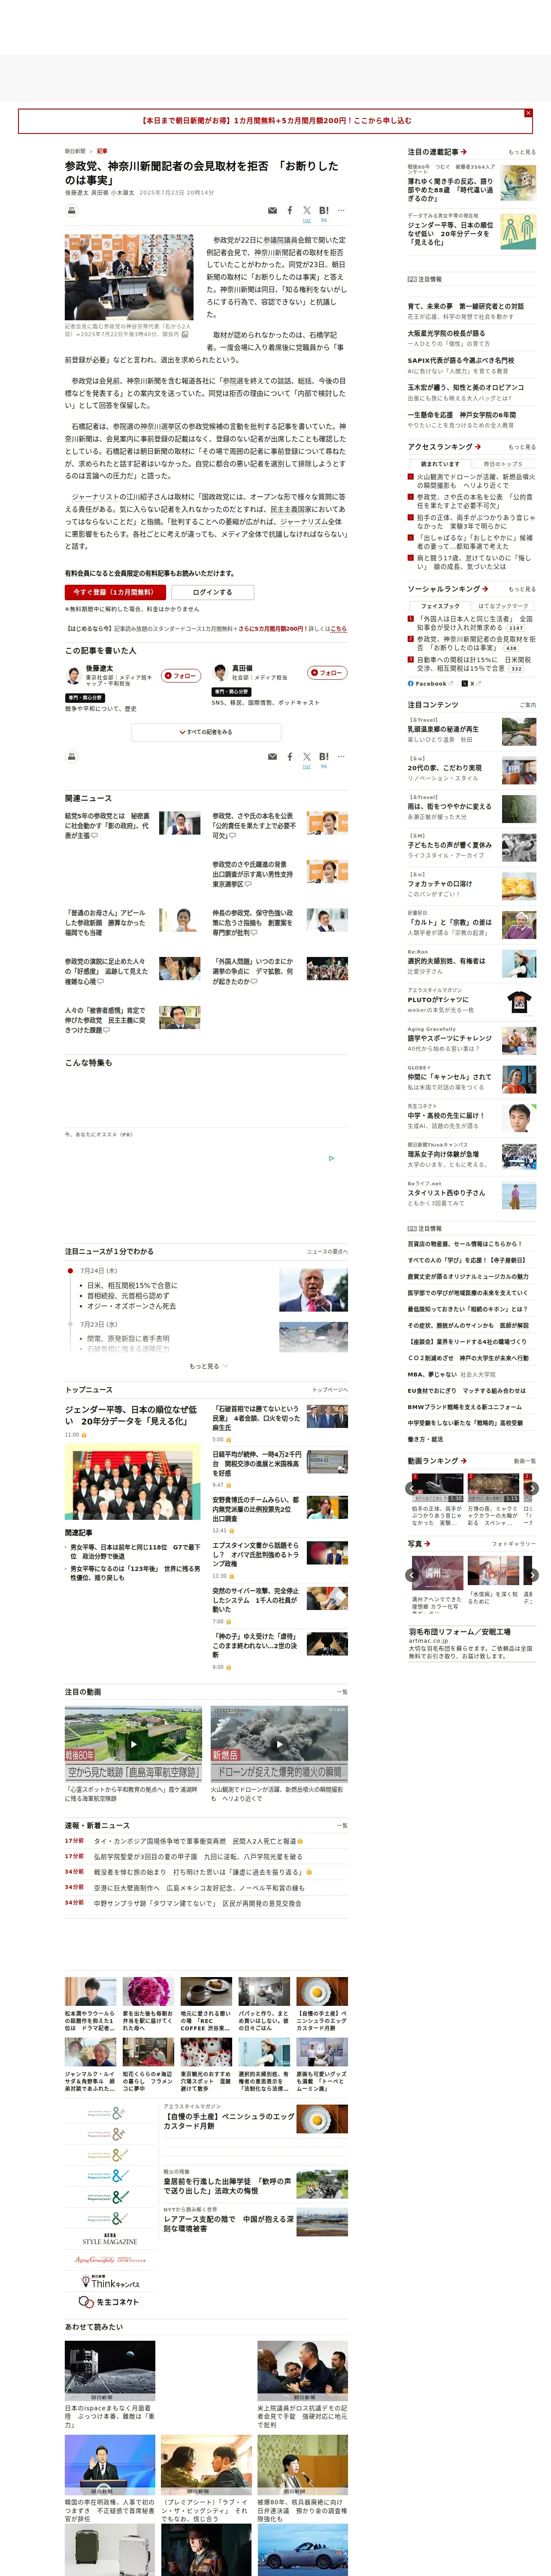Open the 1-month free subscription banner
The image size is (551, 2576).
pos(276,121)
